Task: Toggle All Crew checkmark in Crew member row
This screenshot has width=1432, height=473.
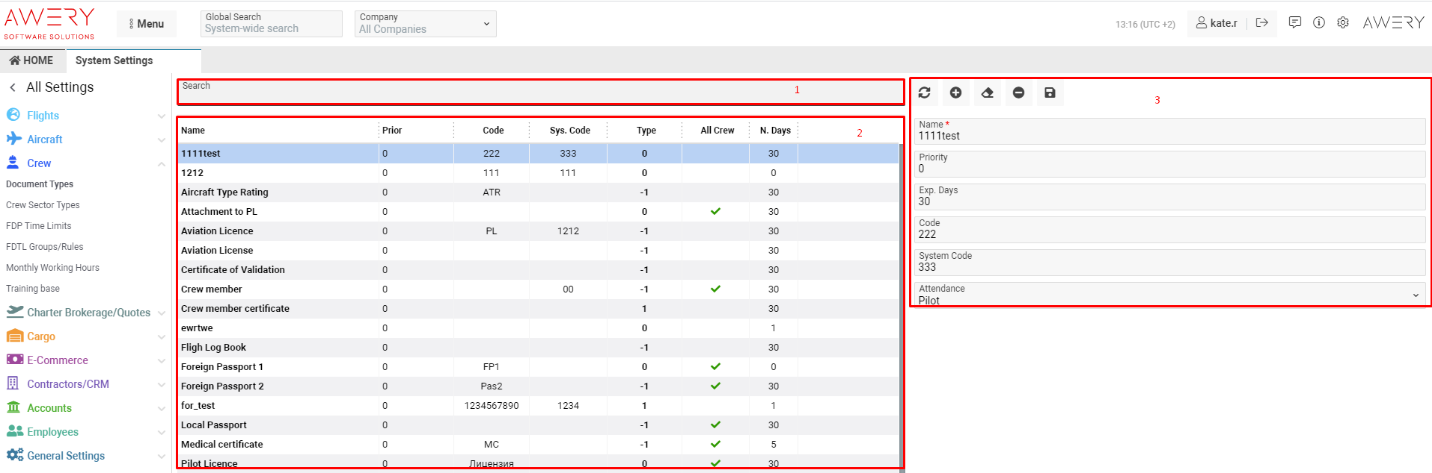Action: (x=715, y=289)
